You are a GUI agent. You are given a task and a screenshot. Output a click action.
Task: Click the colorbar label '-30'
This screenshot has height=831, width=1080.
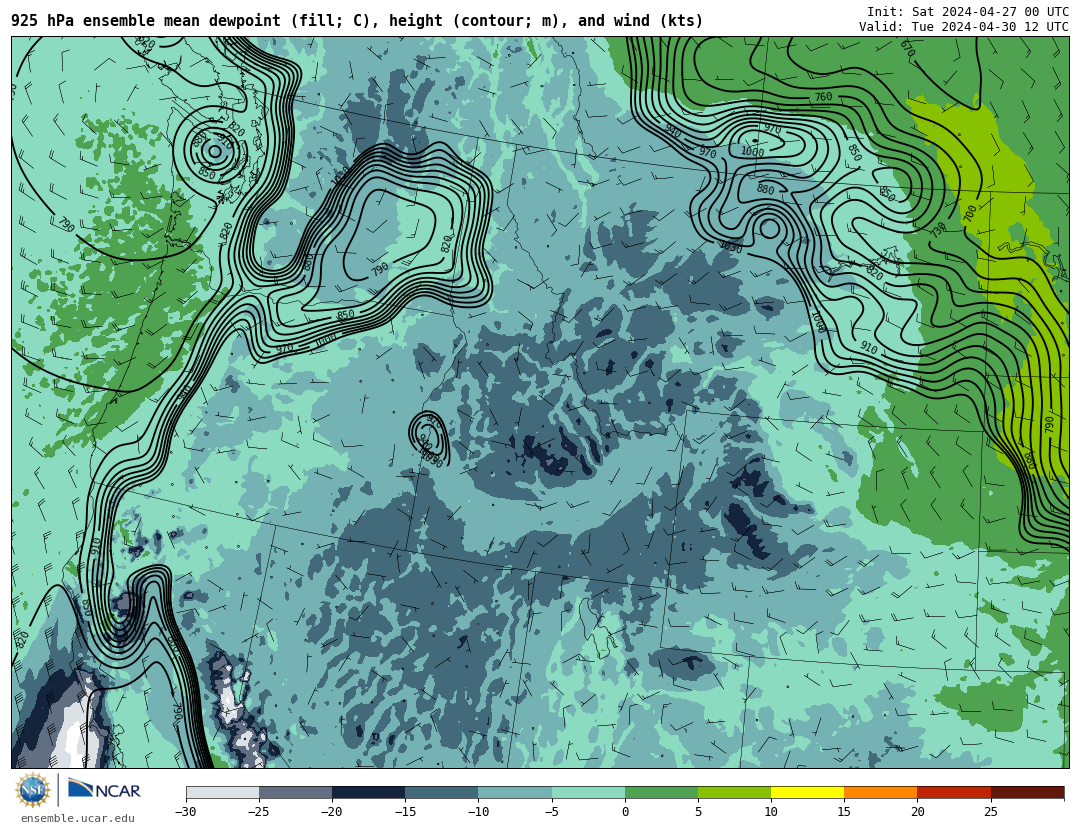(185, 812)
